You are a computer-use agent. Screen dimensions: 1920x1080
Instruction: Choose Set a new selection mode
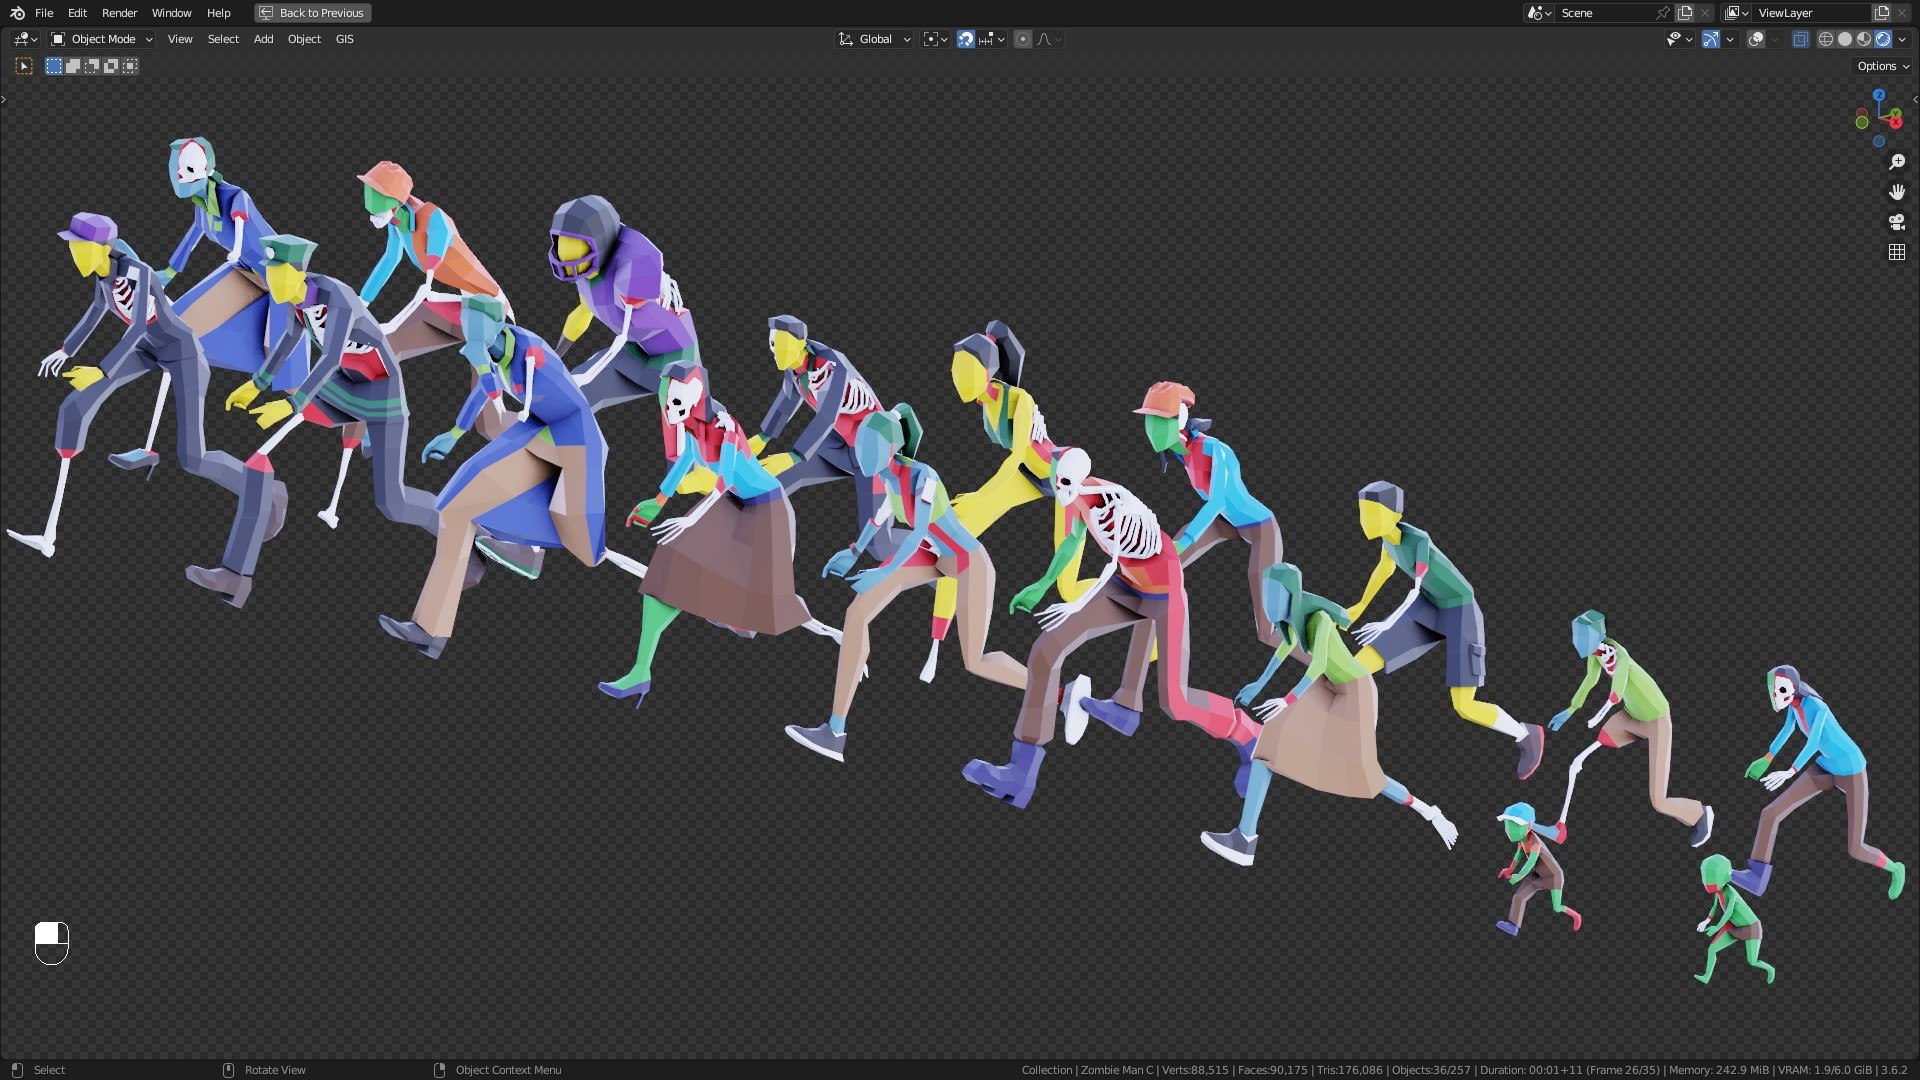pyautogui.click(x=54, y=66)
